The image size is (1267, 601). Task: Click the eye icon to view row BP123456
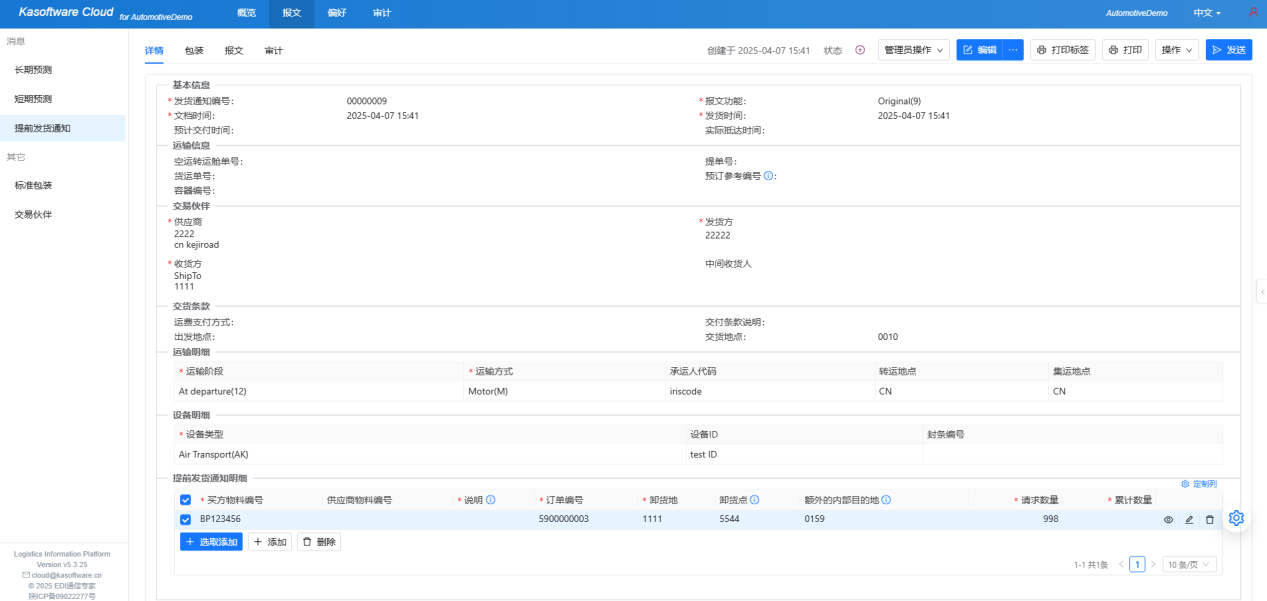point(1168,520)
